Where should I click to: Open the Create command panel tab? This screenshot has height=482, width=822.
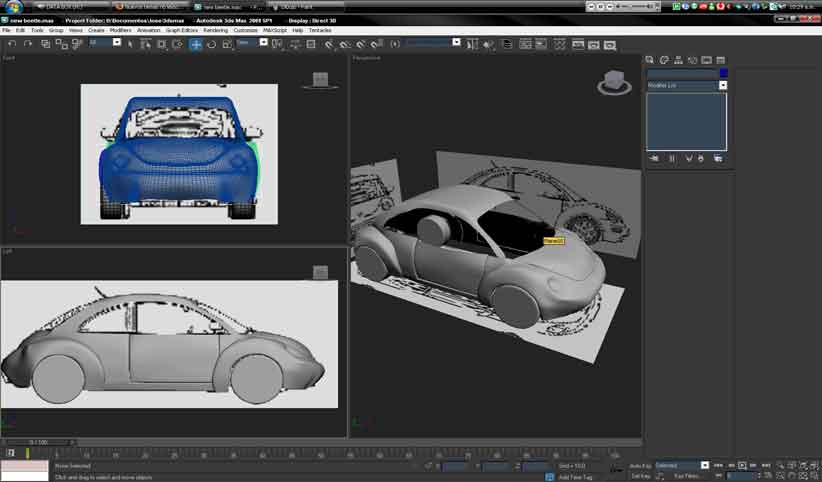coord(650,60)
